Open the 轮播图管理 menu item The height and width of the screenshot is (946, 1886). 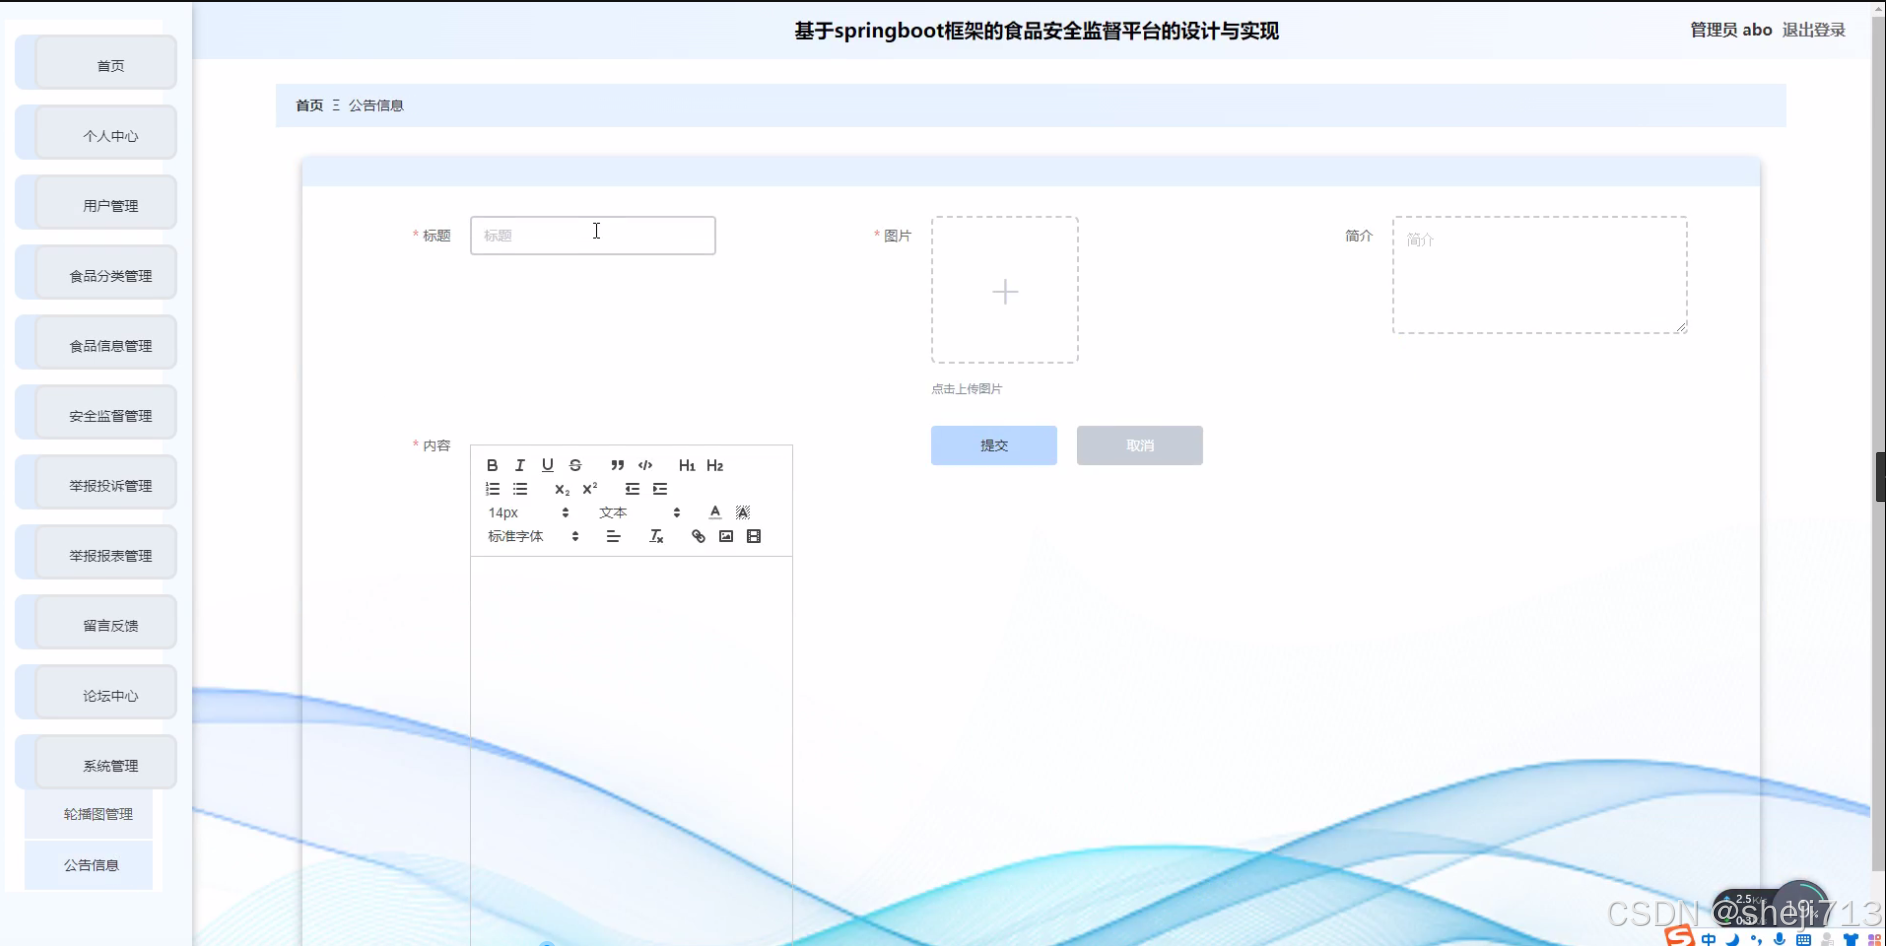tap(99, 813)
